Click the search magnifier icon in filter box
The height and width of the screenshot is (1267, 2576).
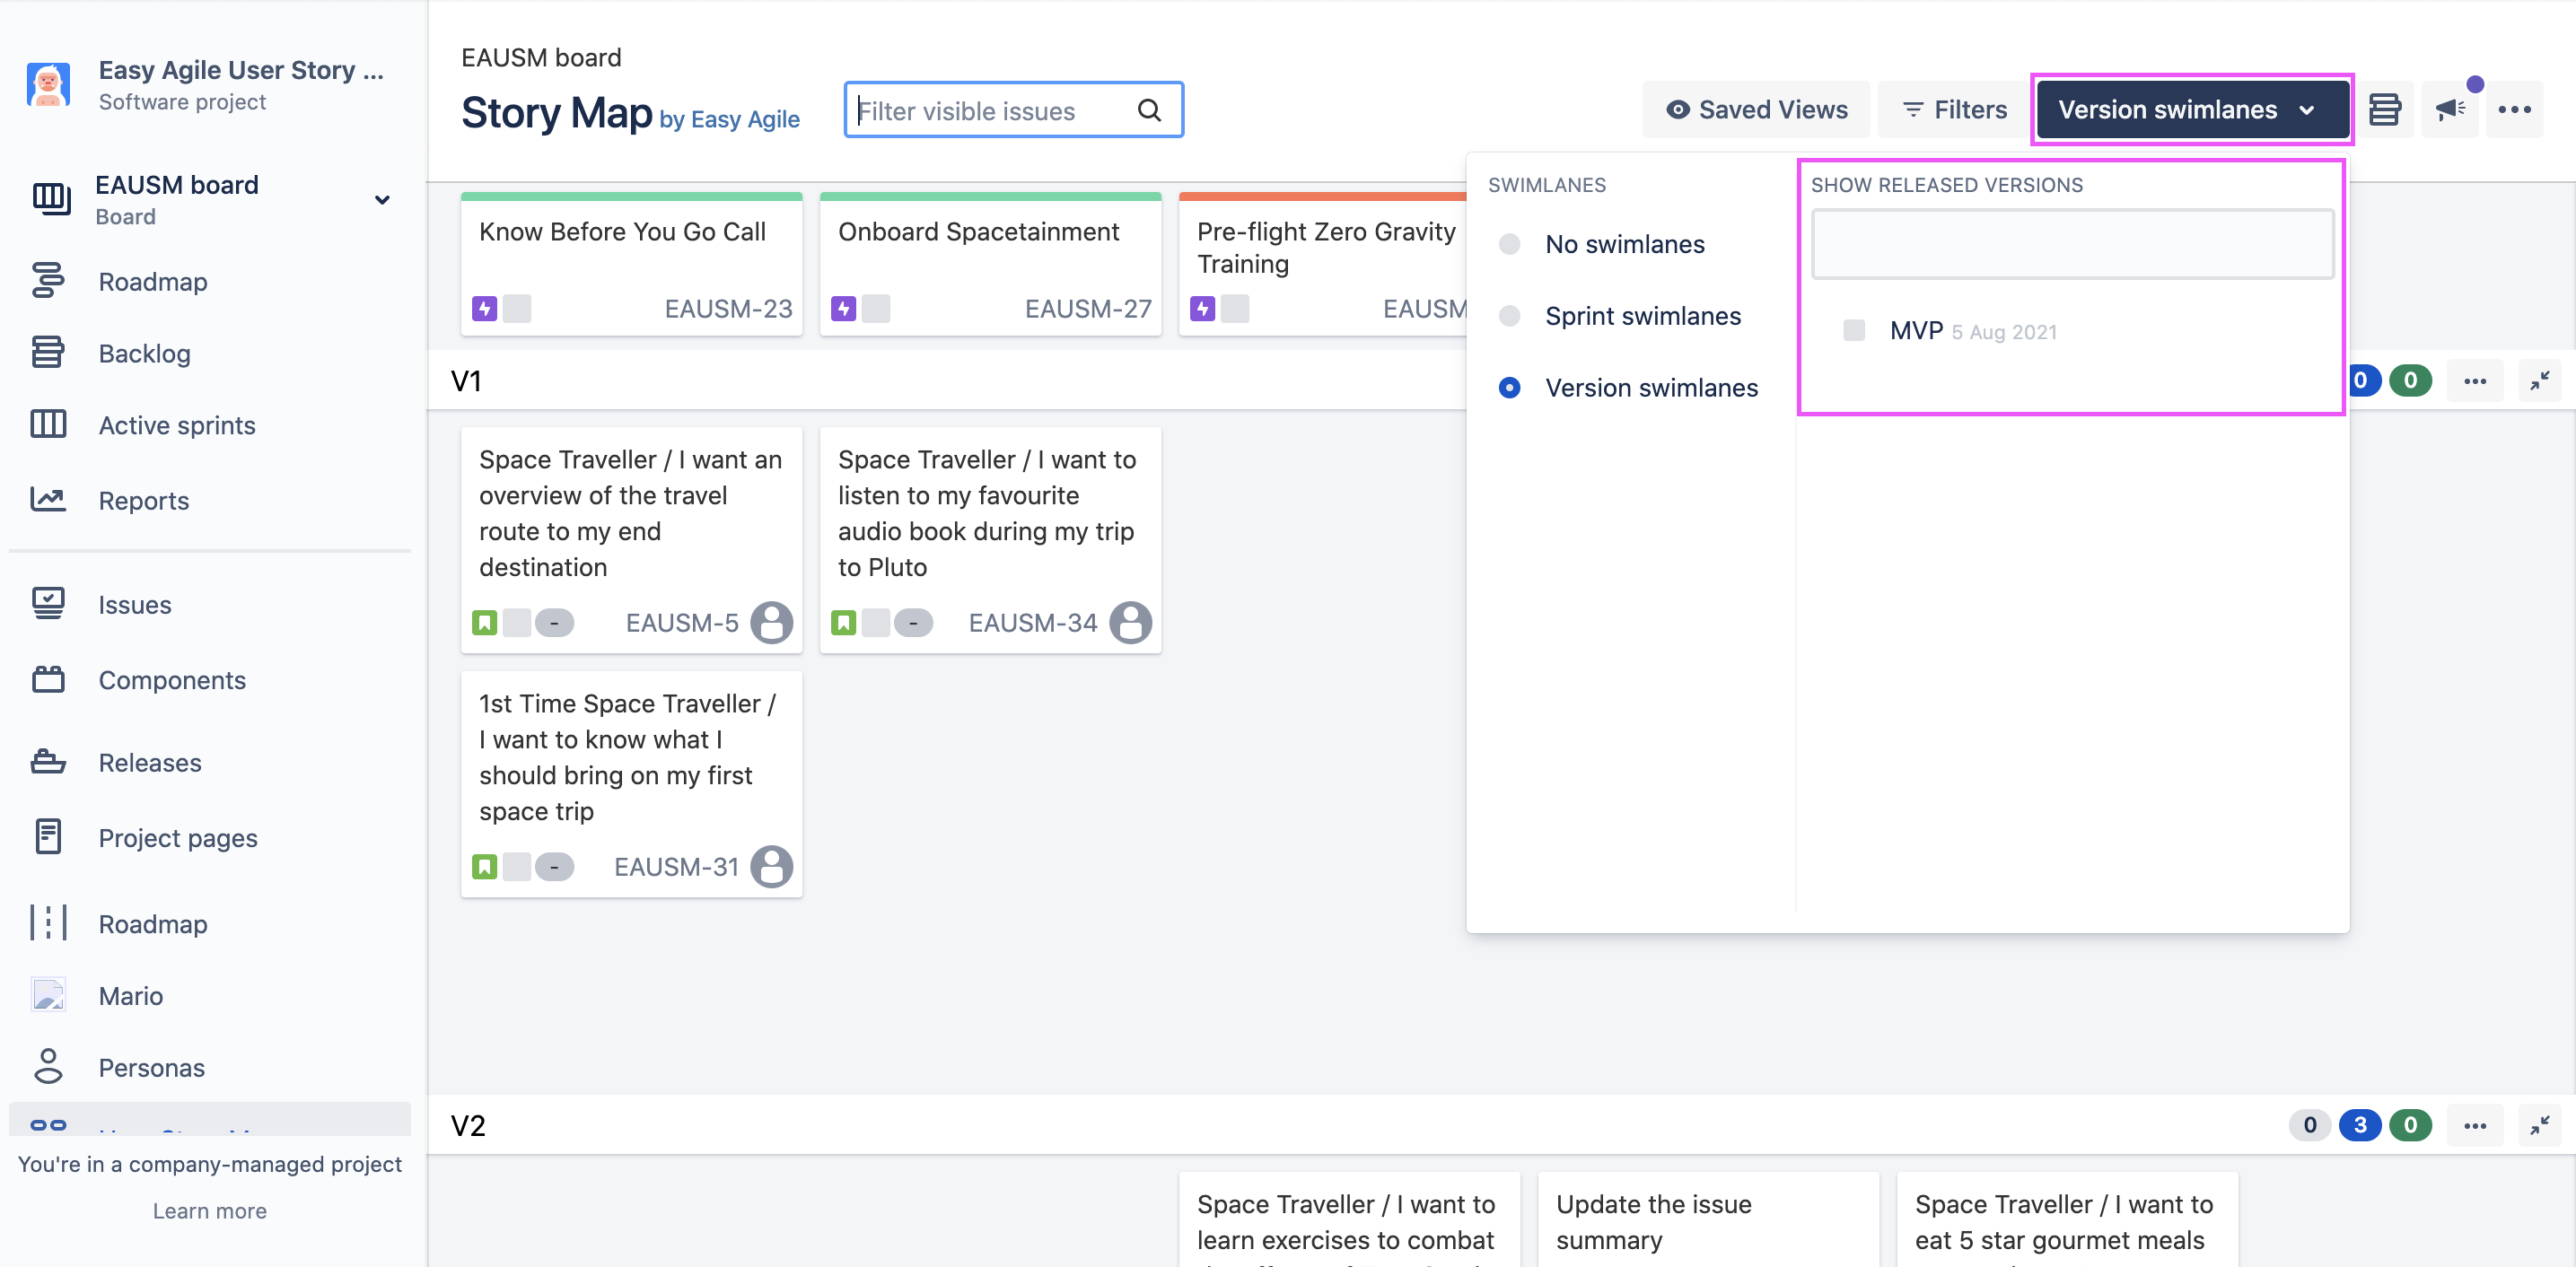pos(1149,110)
